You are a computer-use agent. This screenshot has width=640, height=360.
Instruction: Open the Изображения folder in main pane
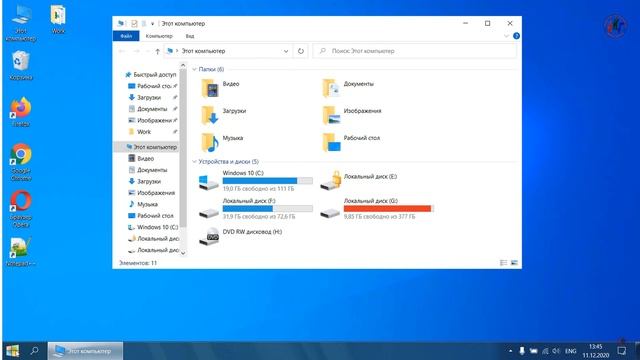[351, 114]
